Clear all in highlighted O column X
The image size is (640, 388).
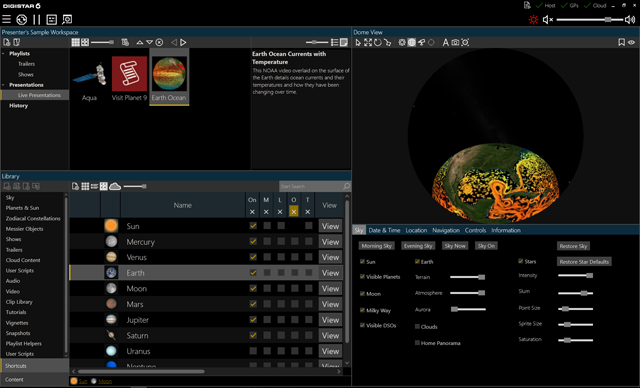click(x=293, y=211)
